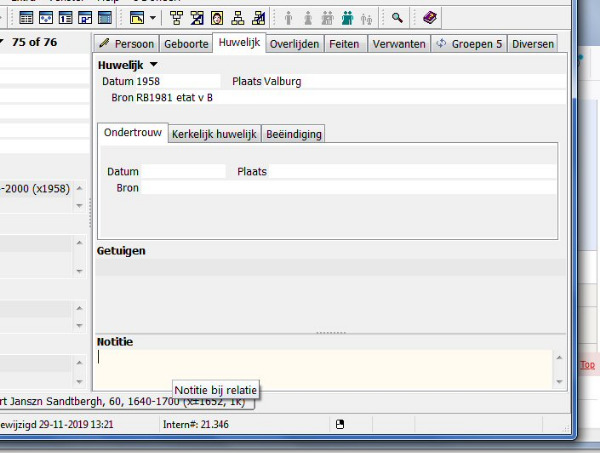Select the Kerkelijk huwelijk sub-tab
The height and width of the screenshot is (453, 600).
coord(214,134)
